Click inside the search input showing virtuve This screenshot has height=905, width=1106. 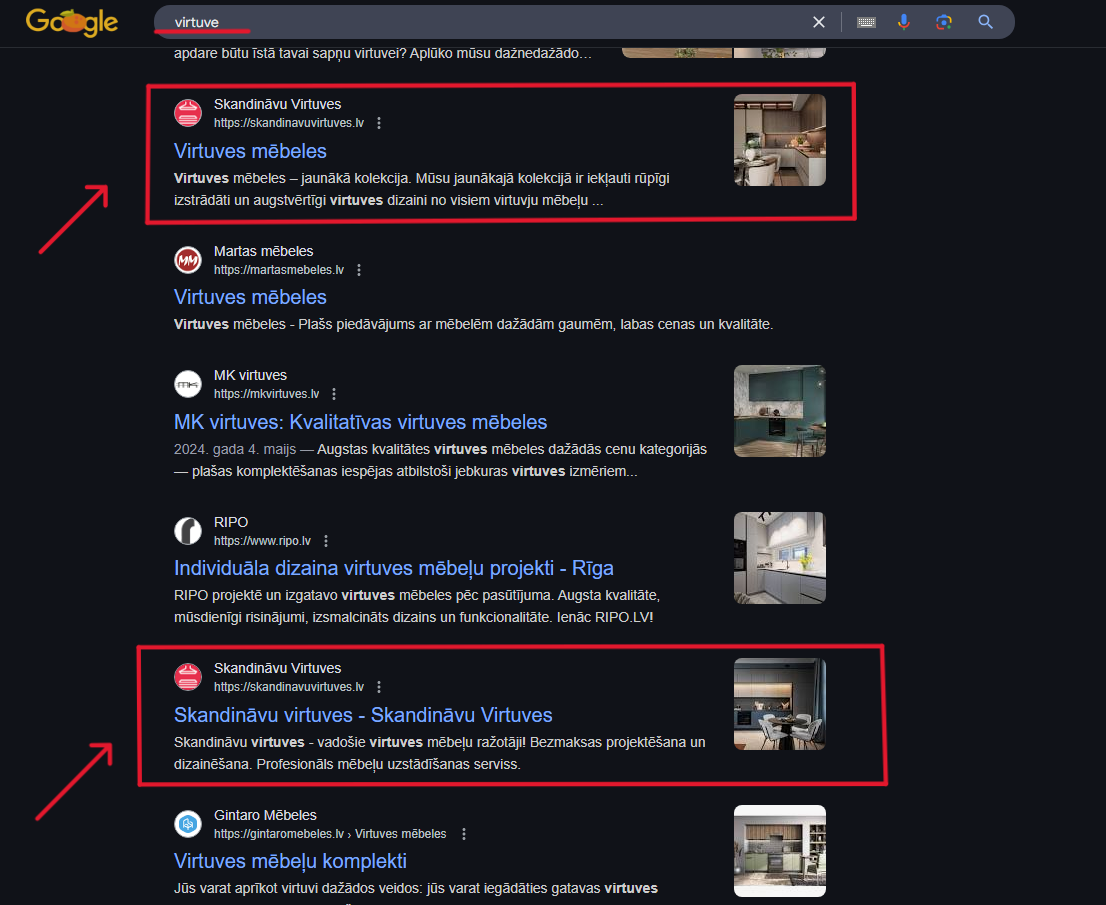400,21
